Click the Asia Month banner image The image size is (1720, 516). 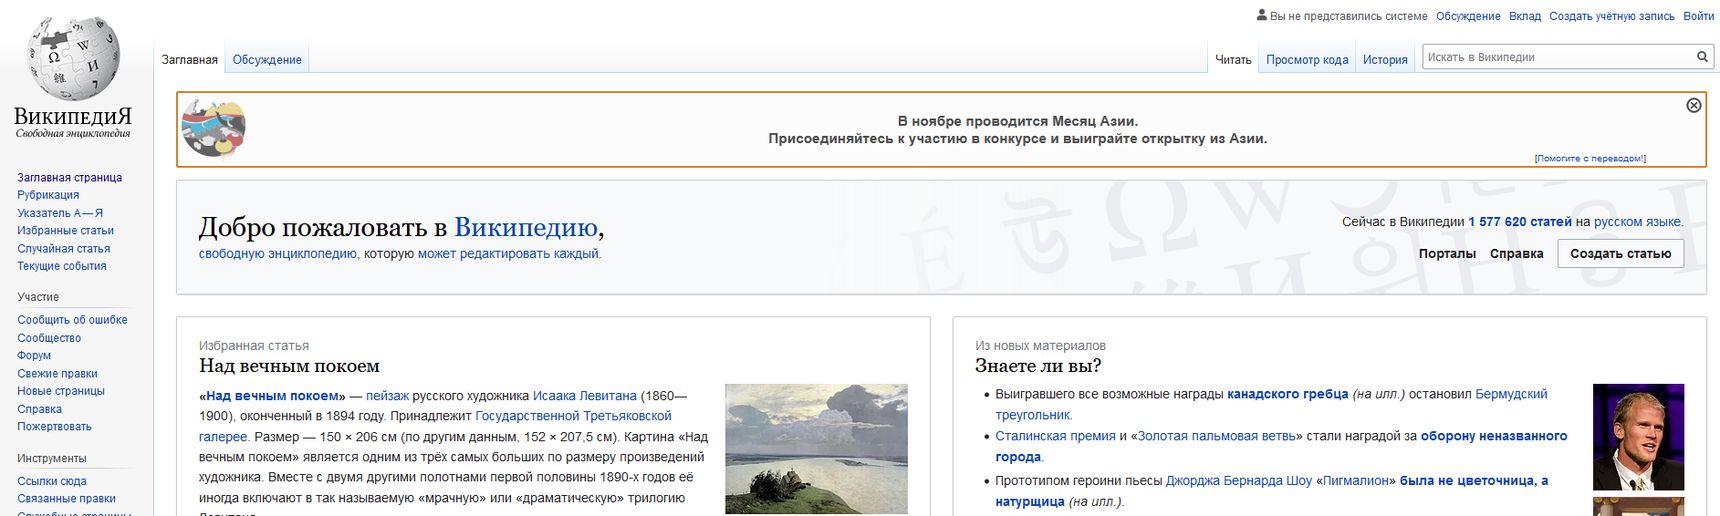click(214, 128)
